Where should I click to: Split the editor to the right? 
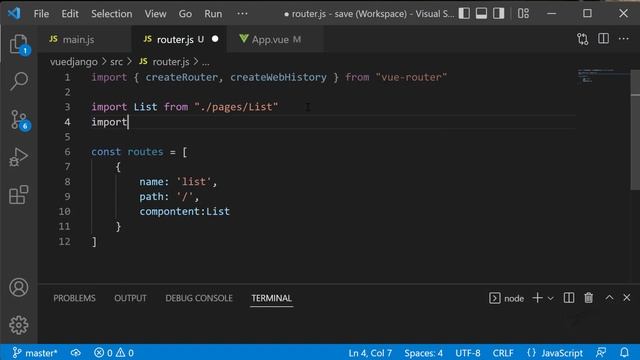point(603,39)
